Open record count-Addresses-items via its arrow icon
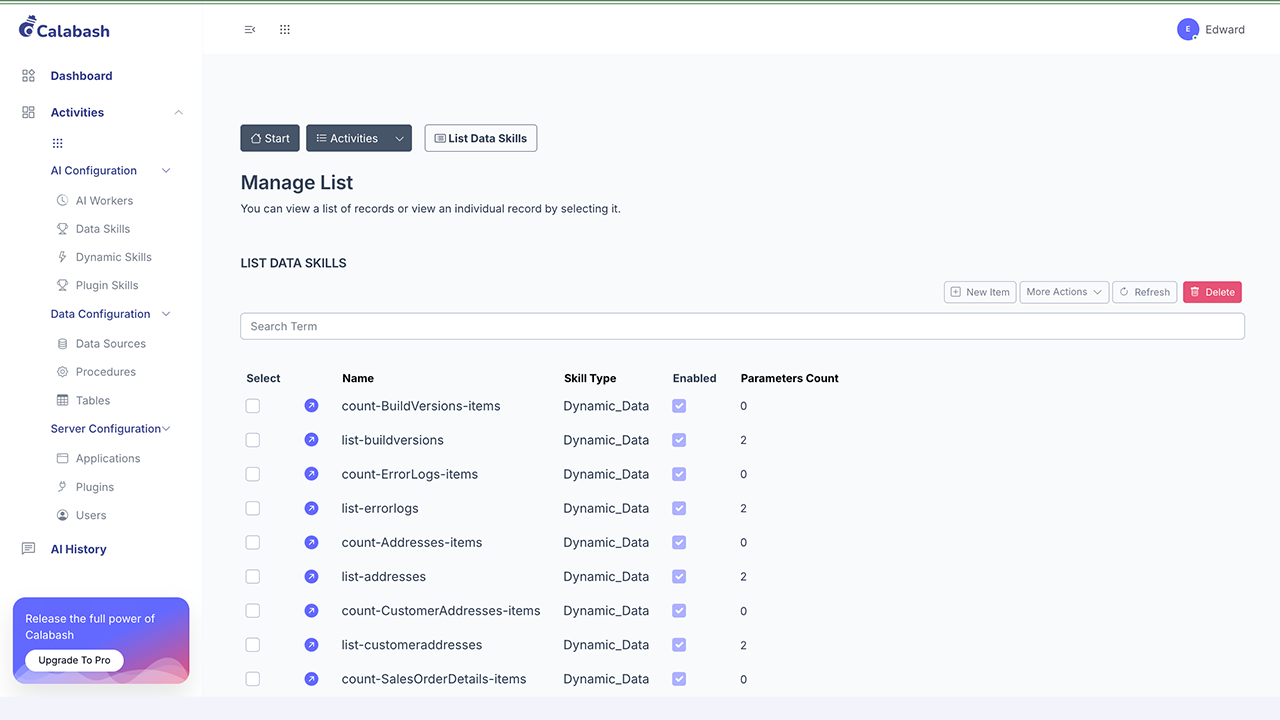The image size is (1280, 720). click(x=311, y=542)
